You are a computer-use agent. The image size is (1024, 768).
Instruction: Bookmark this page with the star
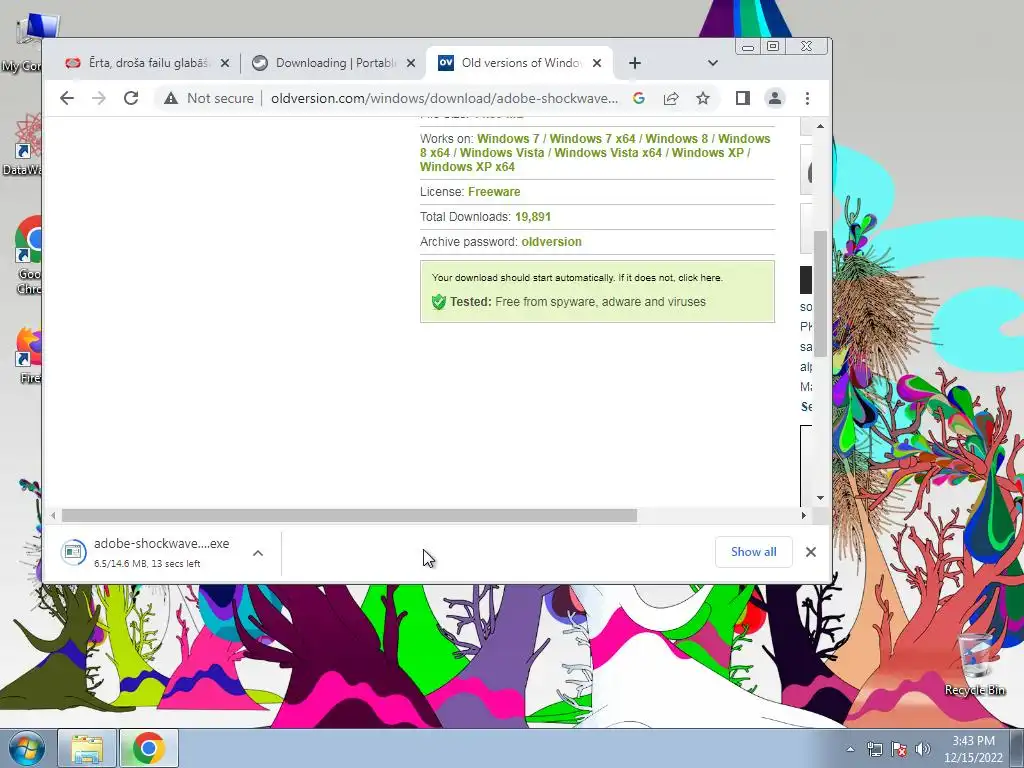[703, 98]
